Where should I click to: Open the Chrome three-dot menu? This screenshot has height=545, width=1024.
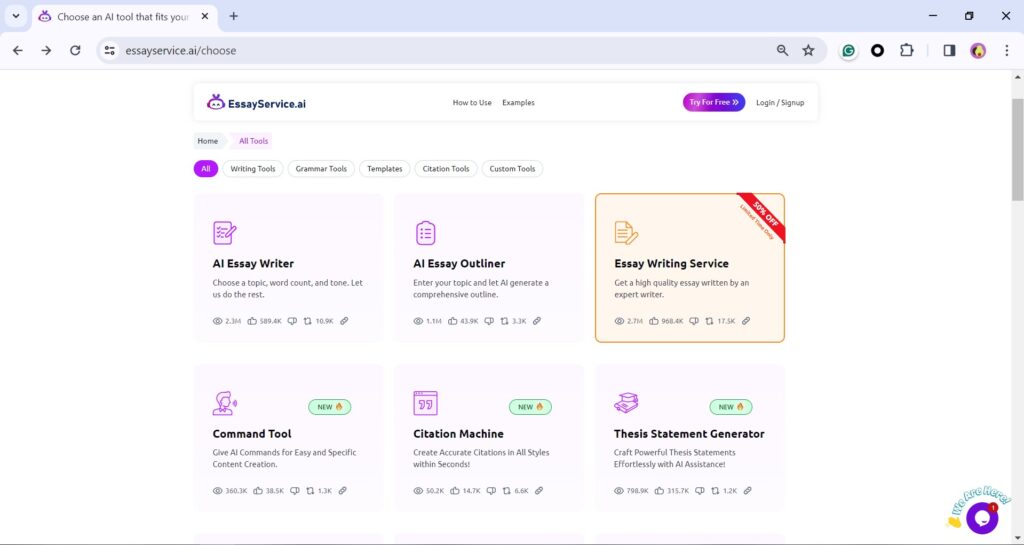(x=1006, y=50)
